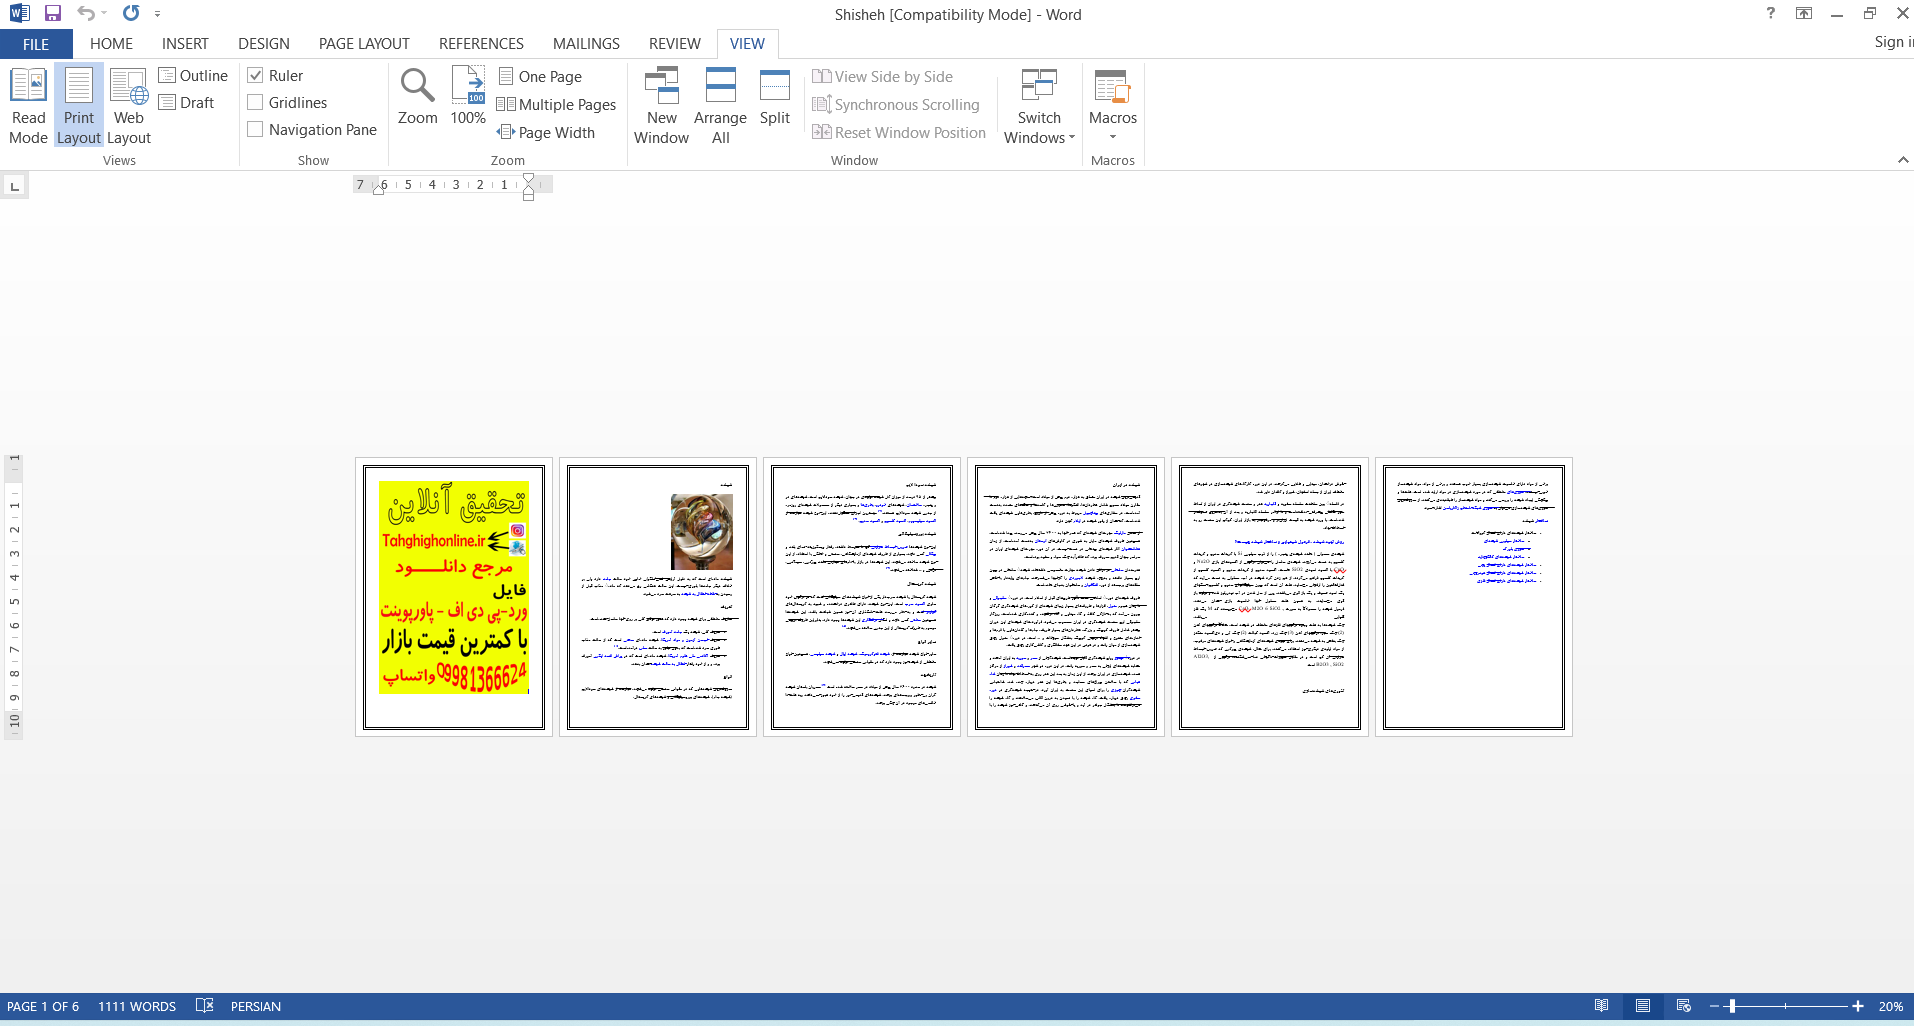Click Arrange All windows

pos(720,106)
